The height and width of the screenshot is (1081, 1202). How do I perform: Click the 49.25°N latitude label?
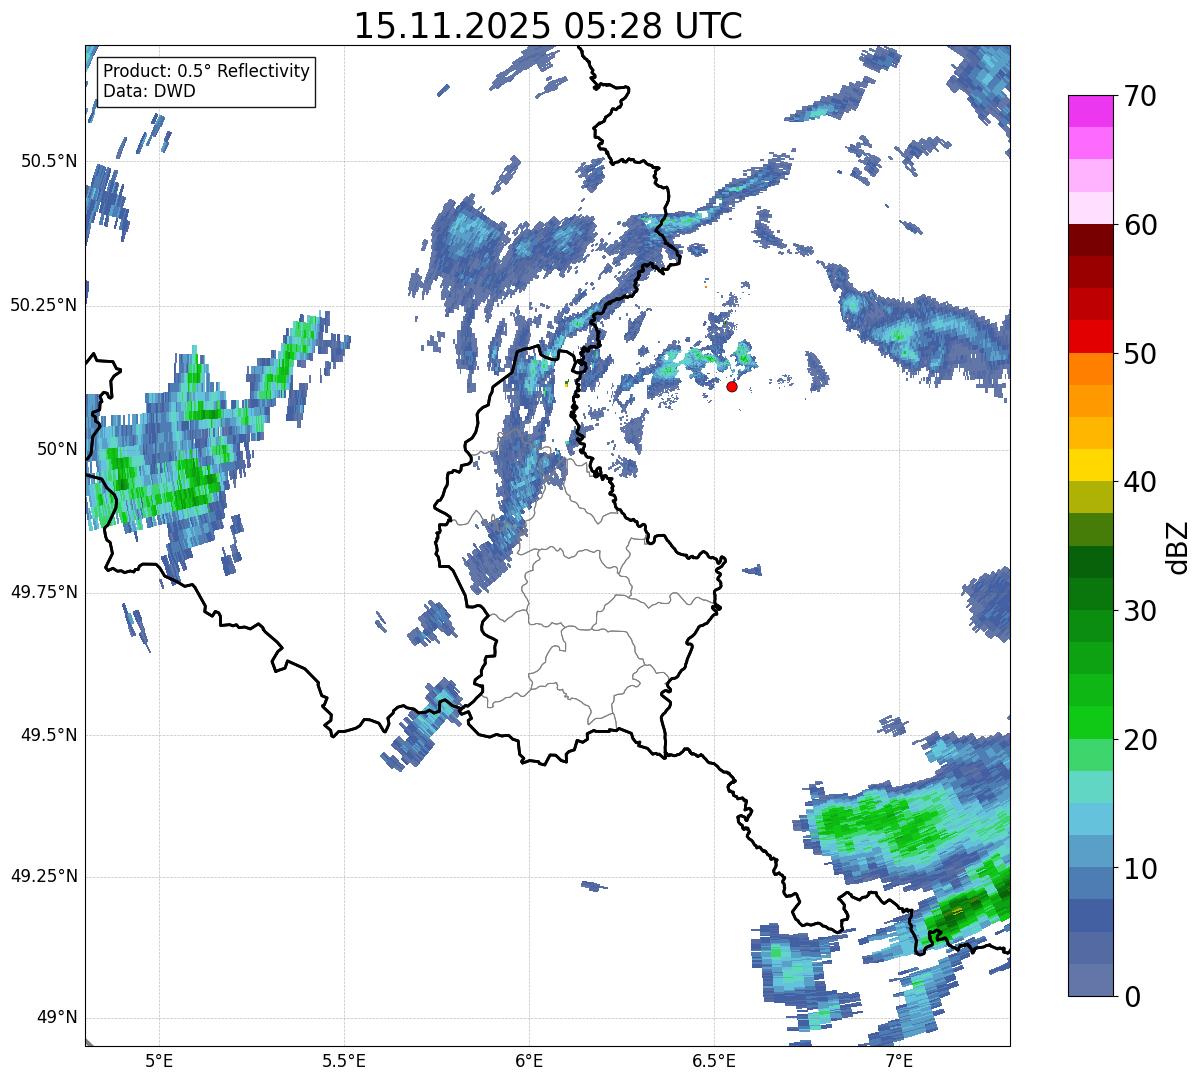click(x=43, y=877)
